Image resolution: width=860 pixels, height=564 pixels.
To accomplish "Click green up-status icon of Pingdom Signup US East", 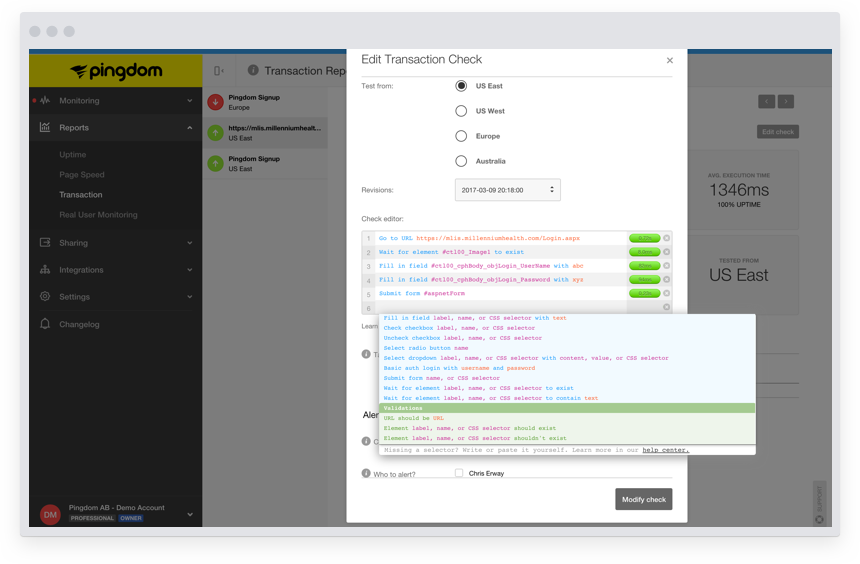I will click(x=216, y=163).
